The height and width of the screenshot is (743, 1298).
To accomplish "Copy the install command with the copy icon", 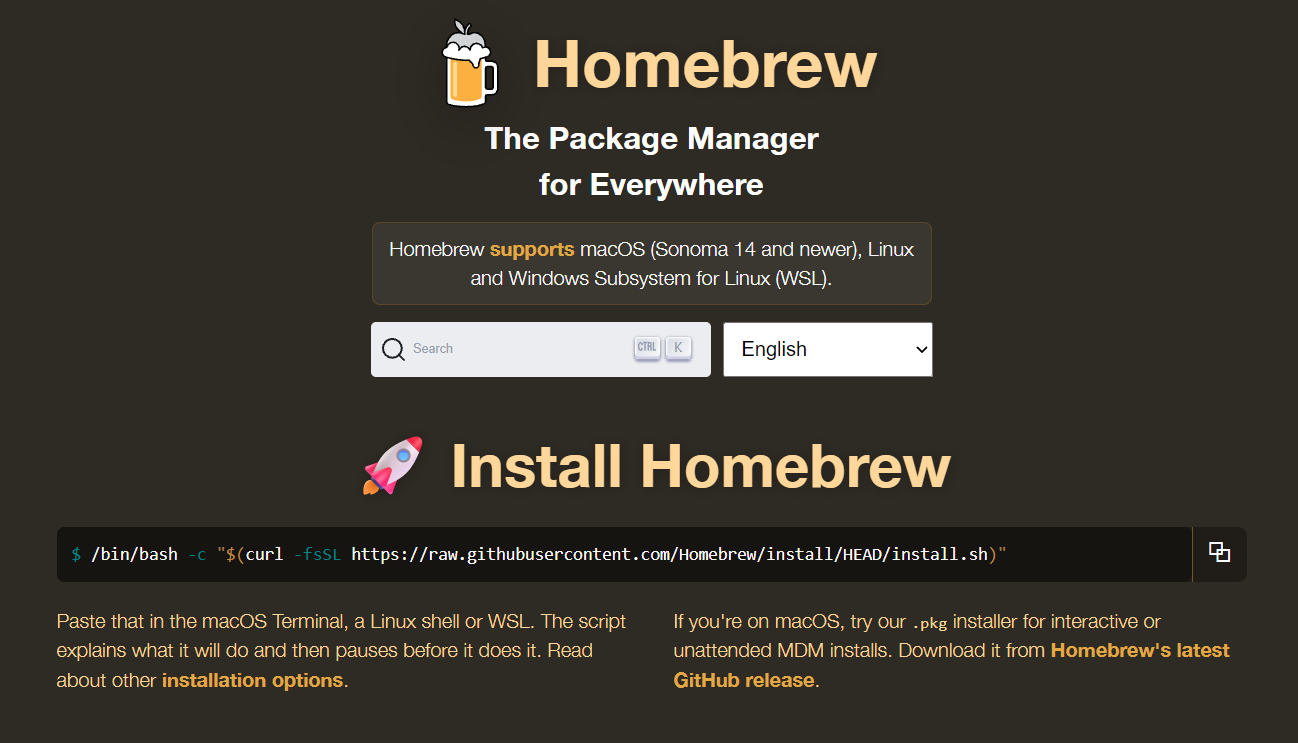I will point(1219,553).
